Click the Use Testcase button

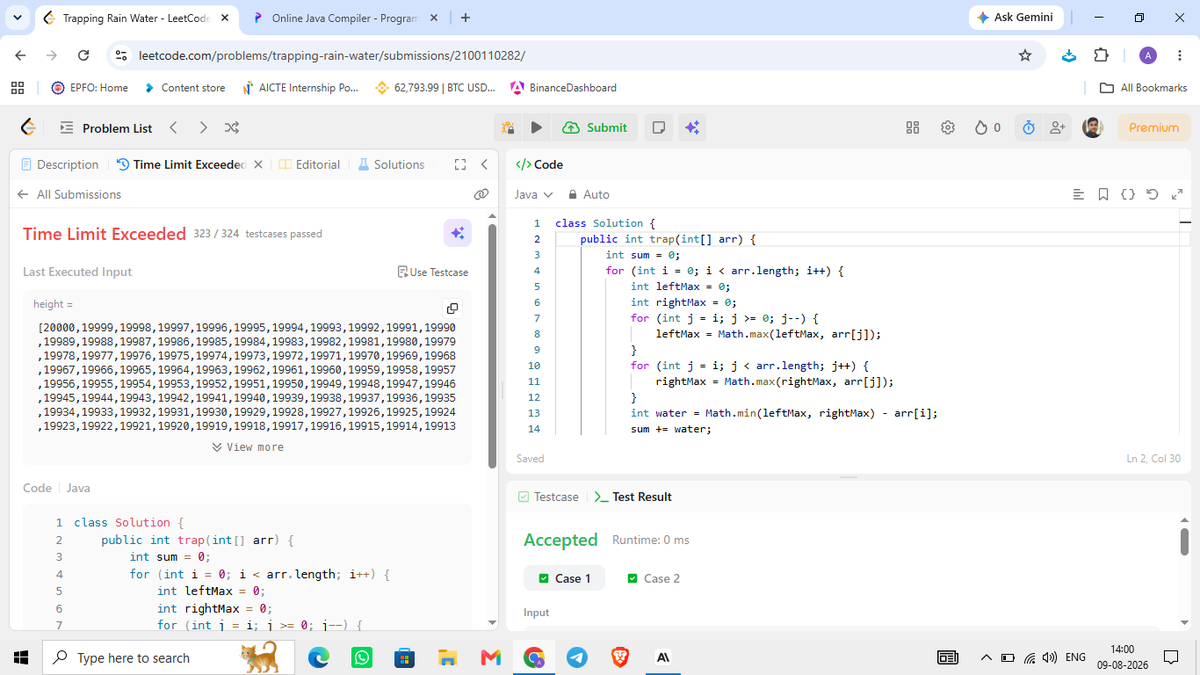coord(433,272)
